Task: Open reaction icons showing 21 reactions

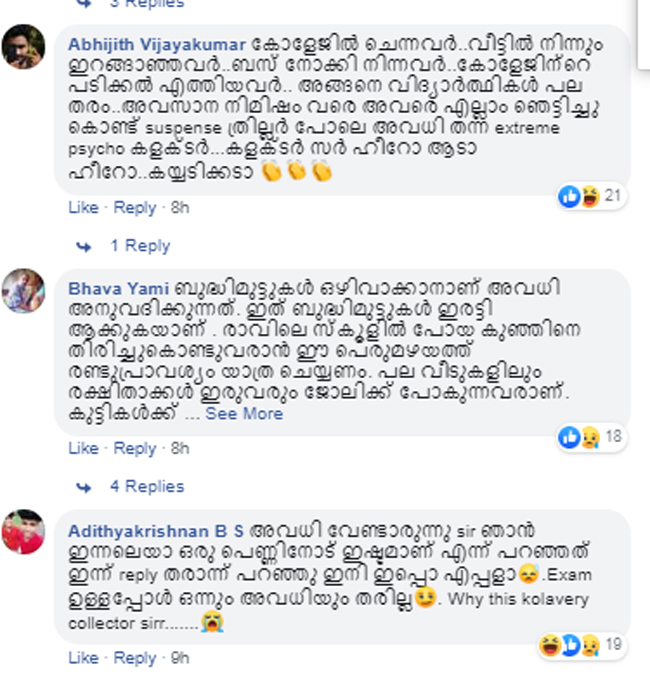Action: pos(590,196)
